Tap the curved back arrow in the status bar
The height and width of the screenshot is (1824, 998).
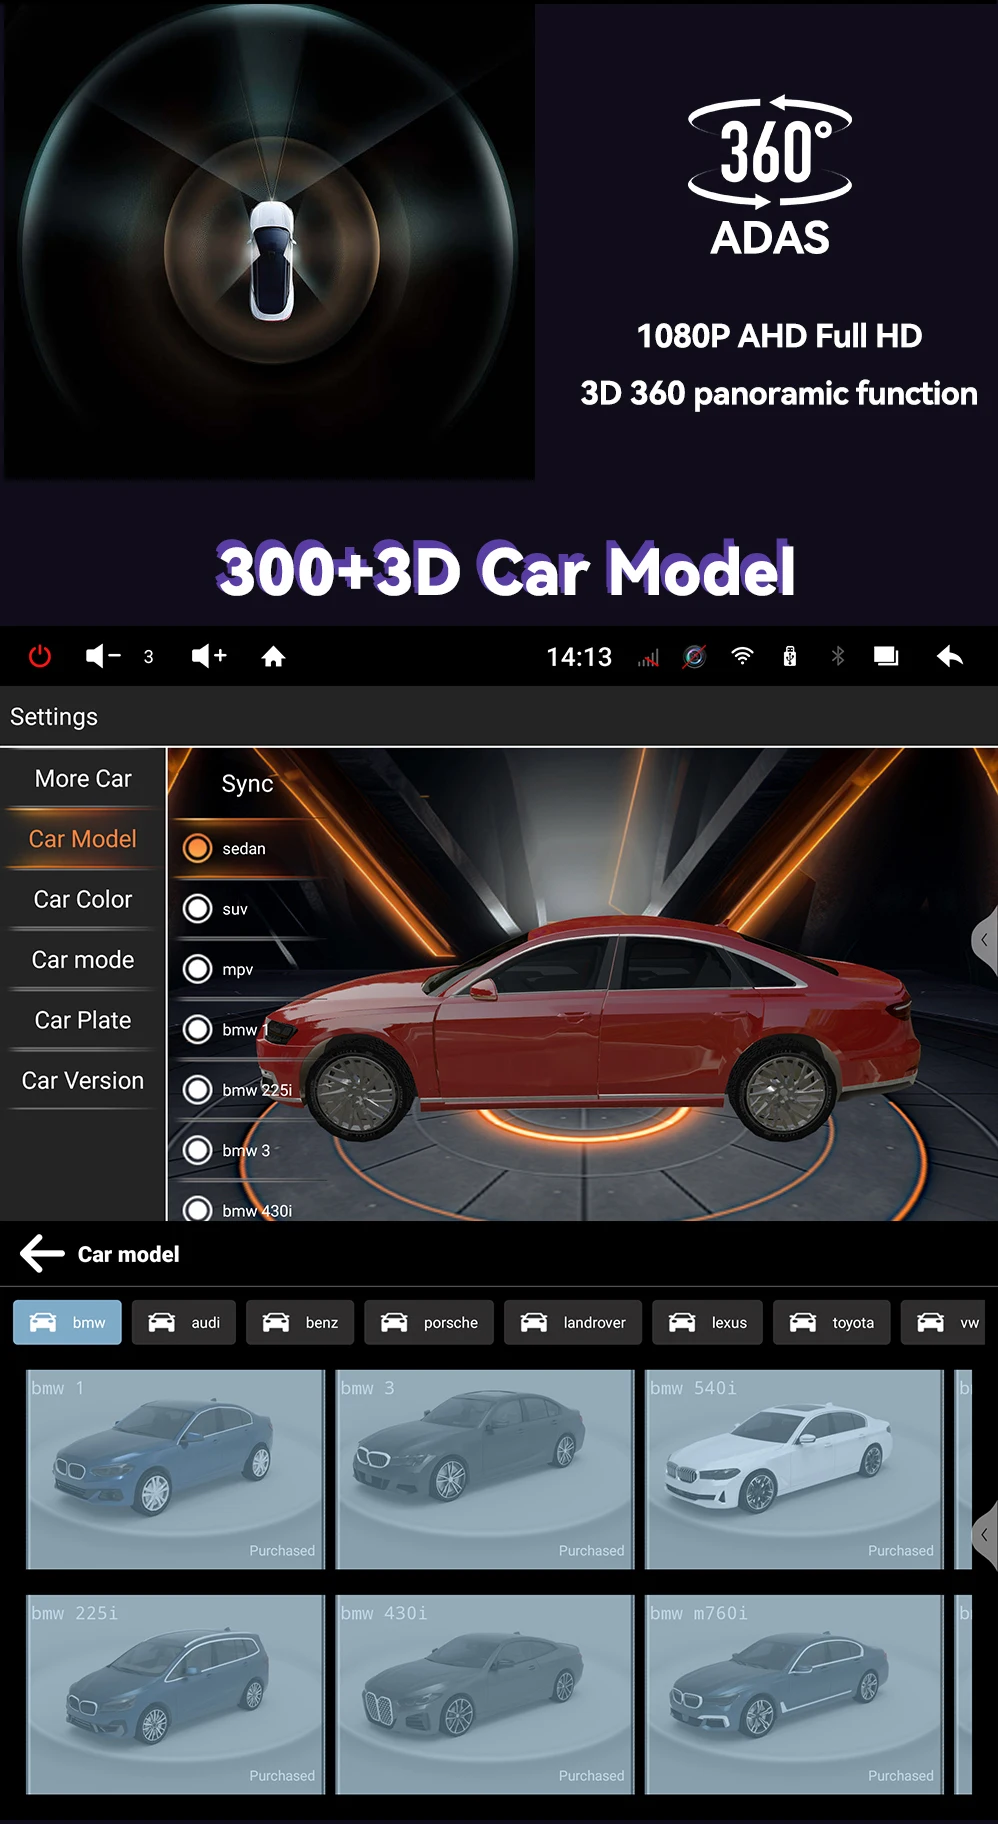pyautogui.click(x=950, y=656)
